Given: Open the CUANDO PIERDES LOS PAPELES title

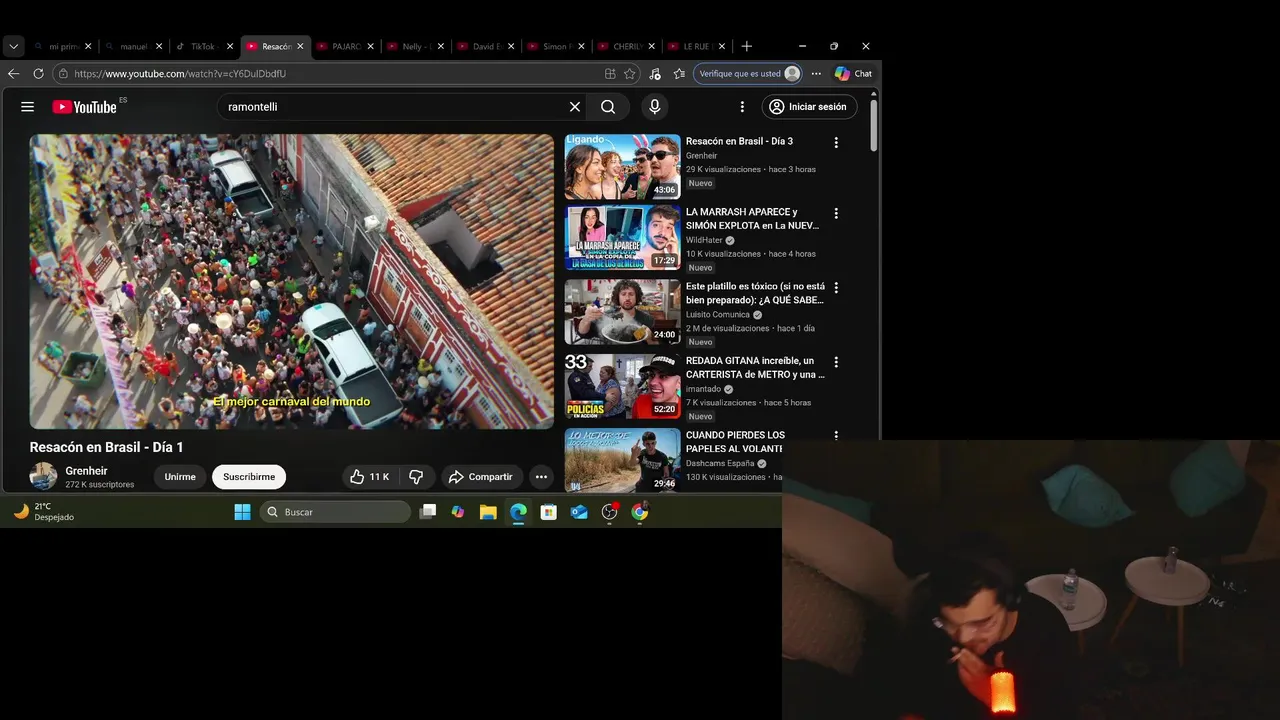Looking at the screenshot, I should pos(735,442).
